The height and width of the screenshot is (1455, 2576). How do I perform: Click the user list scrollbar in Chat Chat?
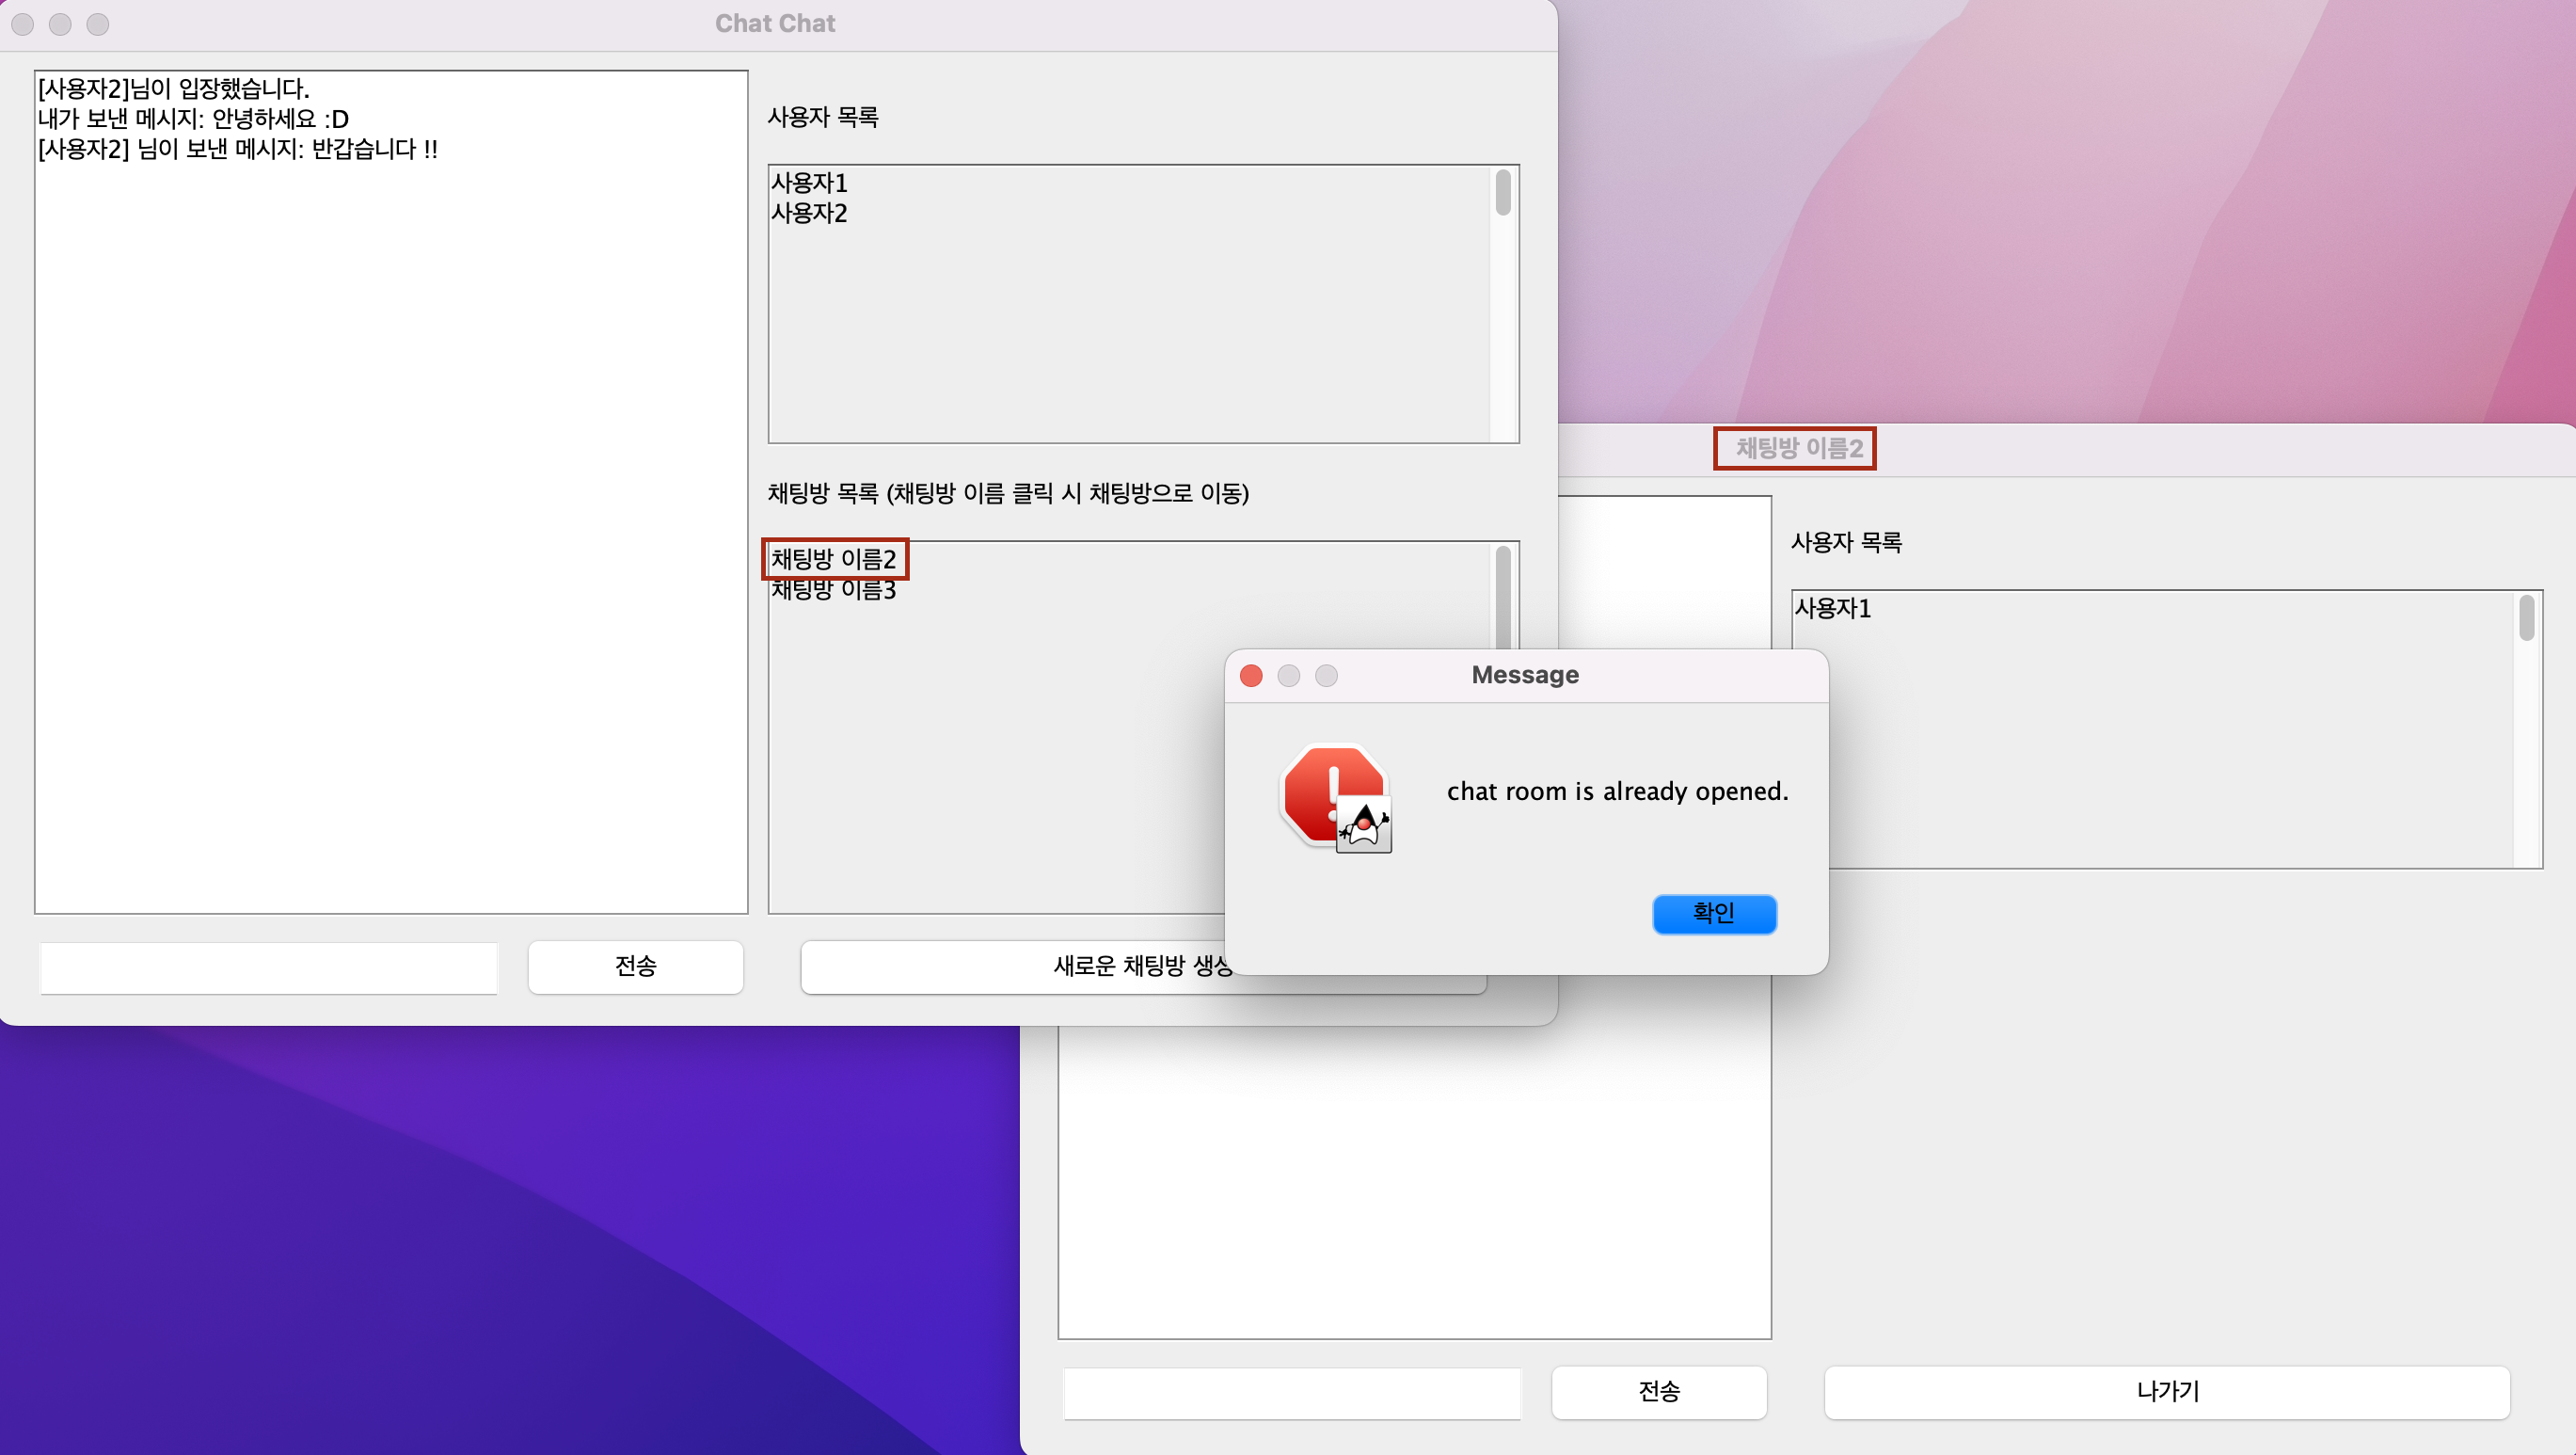pos(1502,193)
